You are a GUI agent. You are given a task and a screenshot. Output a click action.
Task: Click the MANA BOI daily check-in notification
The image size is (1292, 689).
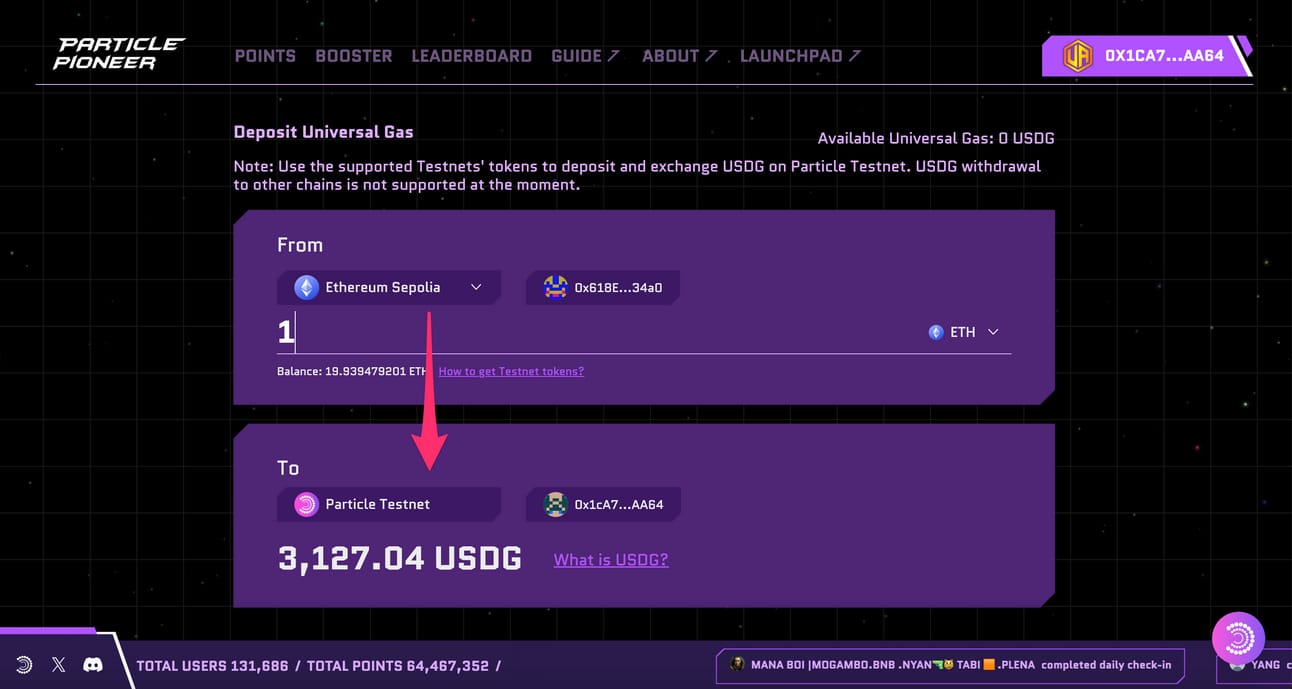pos(951,665)
